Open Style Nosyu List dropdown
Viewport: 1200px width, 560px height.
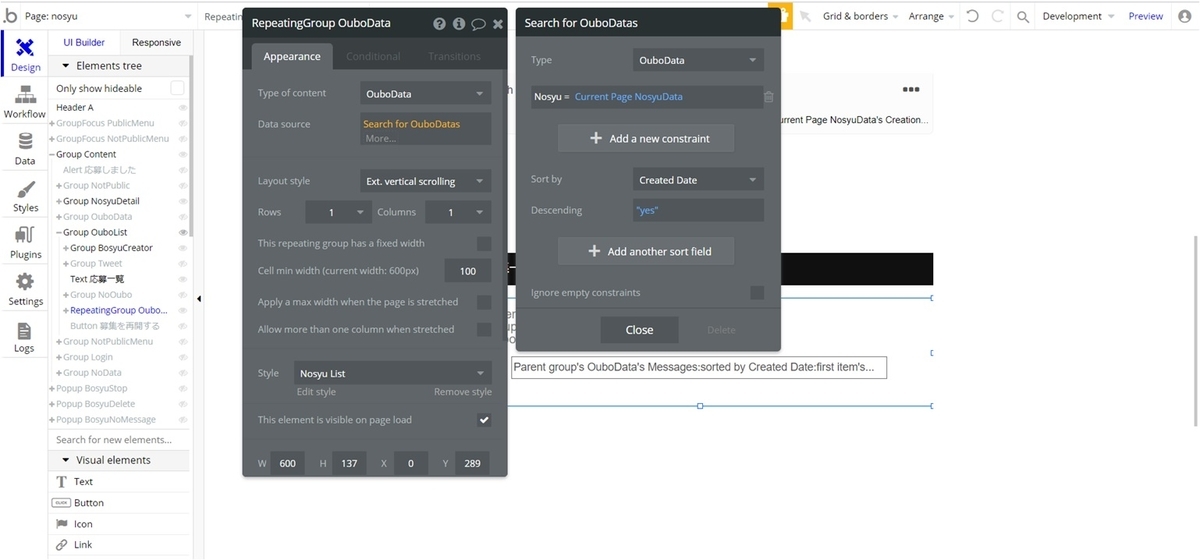[x=394, y=373]
